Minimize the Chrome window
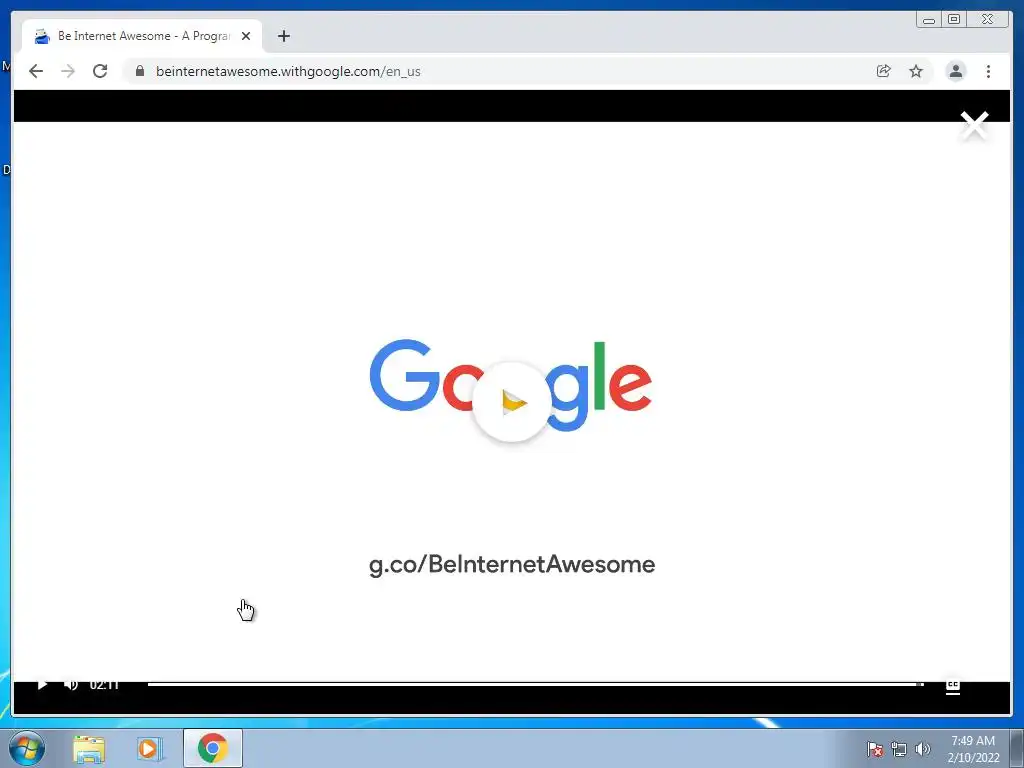 pos(929,20)
